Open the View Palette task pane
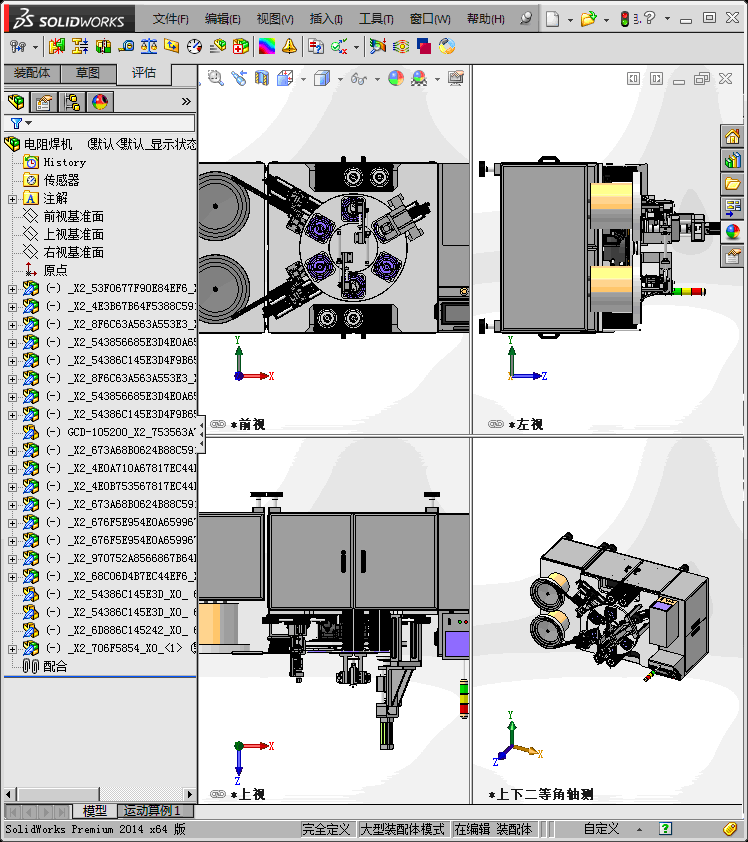Screen dimensions: 748x842 732,208
